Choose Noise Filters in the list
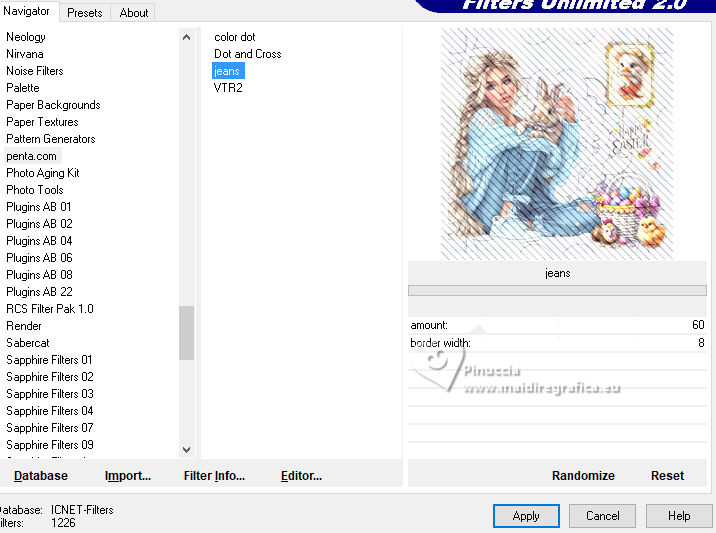716x533 pixels. (x=35, y=71)
